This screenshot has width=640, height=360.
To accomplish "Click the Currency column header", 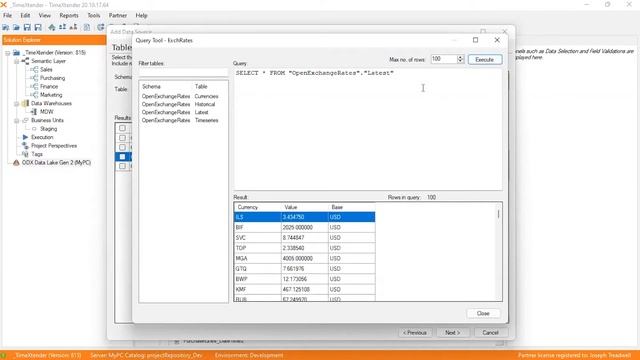I will [x=258, y=207].
